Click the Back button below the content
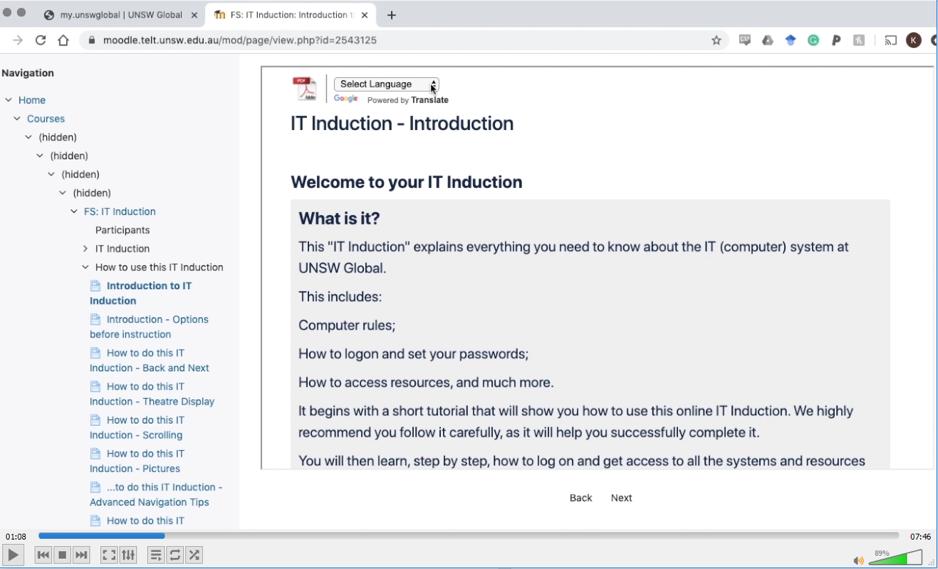Screen dimensions: 938x569 (x=580, y=498)
